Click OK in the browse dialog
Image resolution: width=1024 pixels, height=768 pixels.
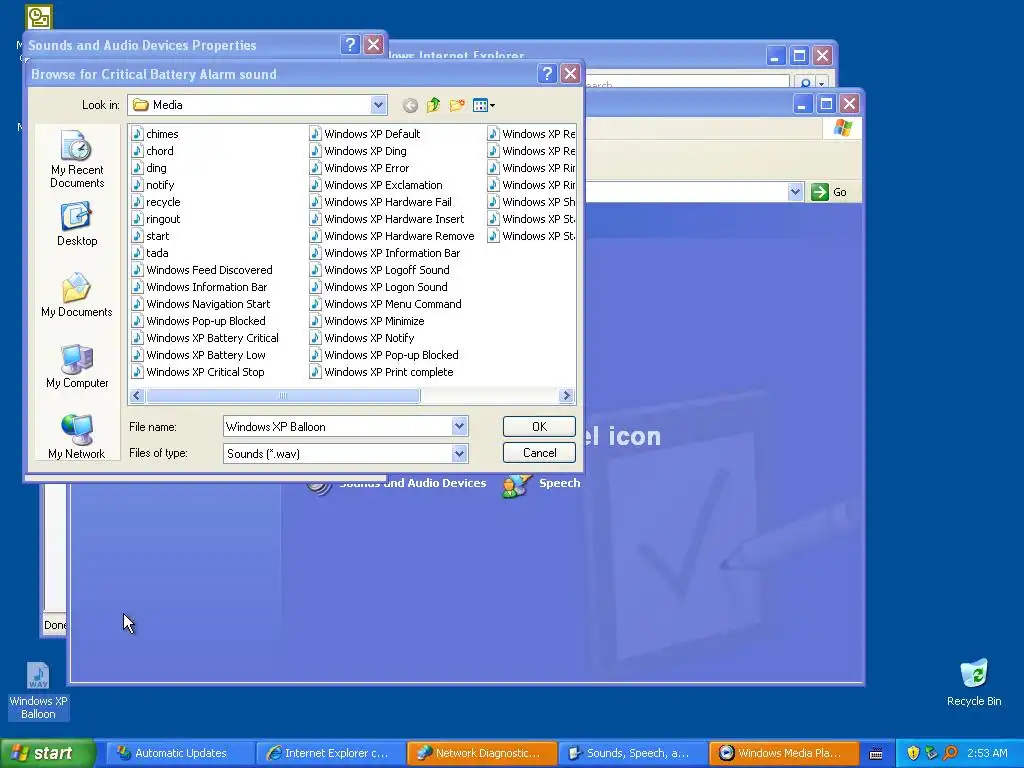click(x=539, y=426)
